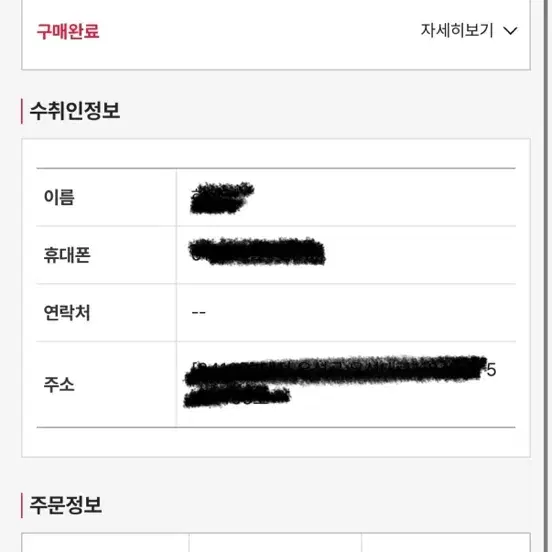552x552 pixels.
Task: Select the redacted name value
Action: pos(222,198)
